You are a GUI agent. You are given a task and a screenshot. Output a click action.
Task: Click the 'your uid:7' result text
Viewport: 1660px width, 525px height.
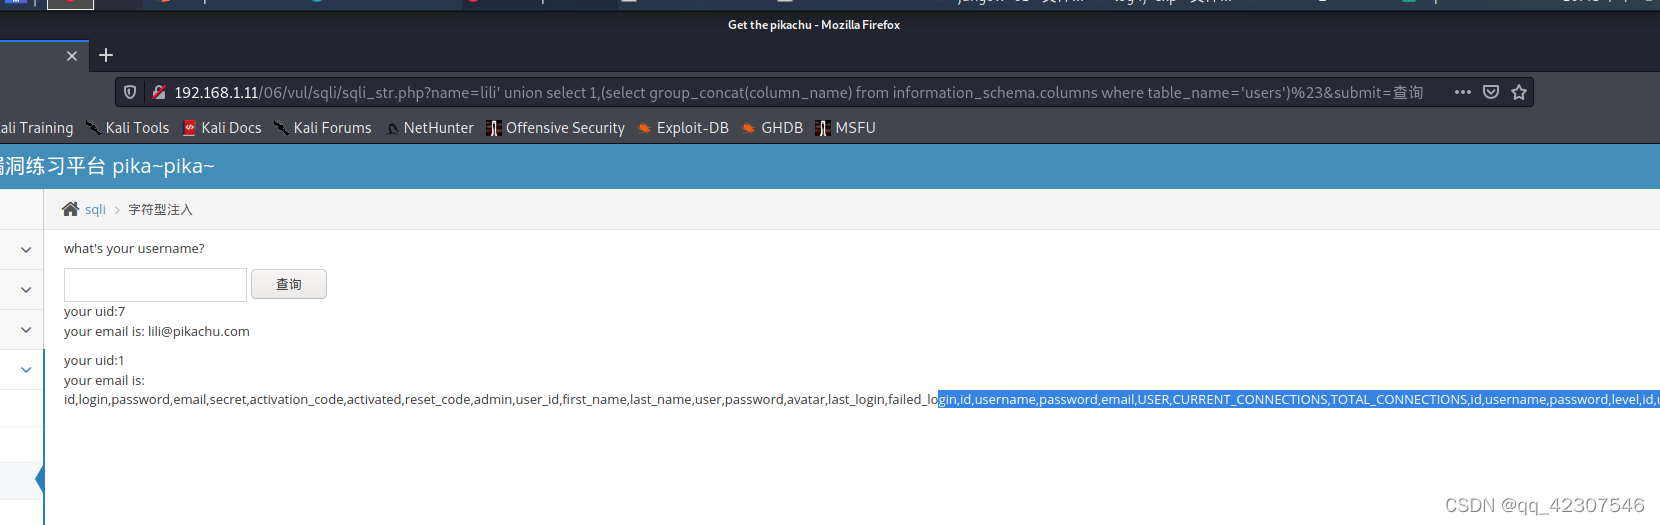[95, 312]
